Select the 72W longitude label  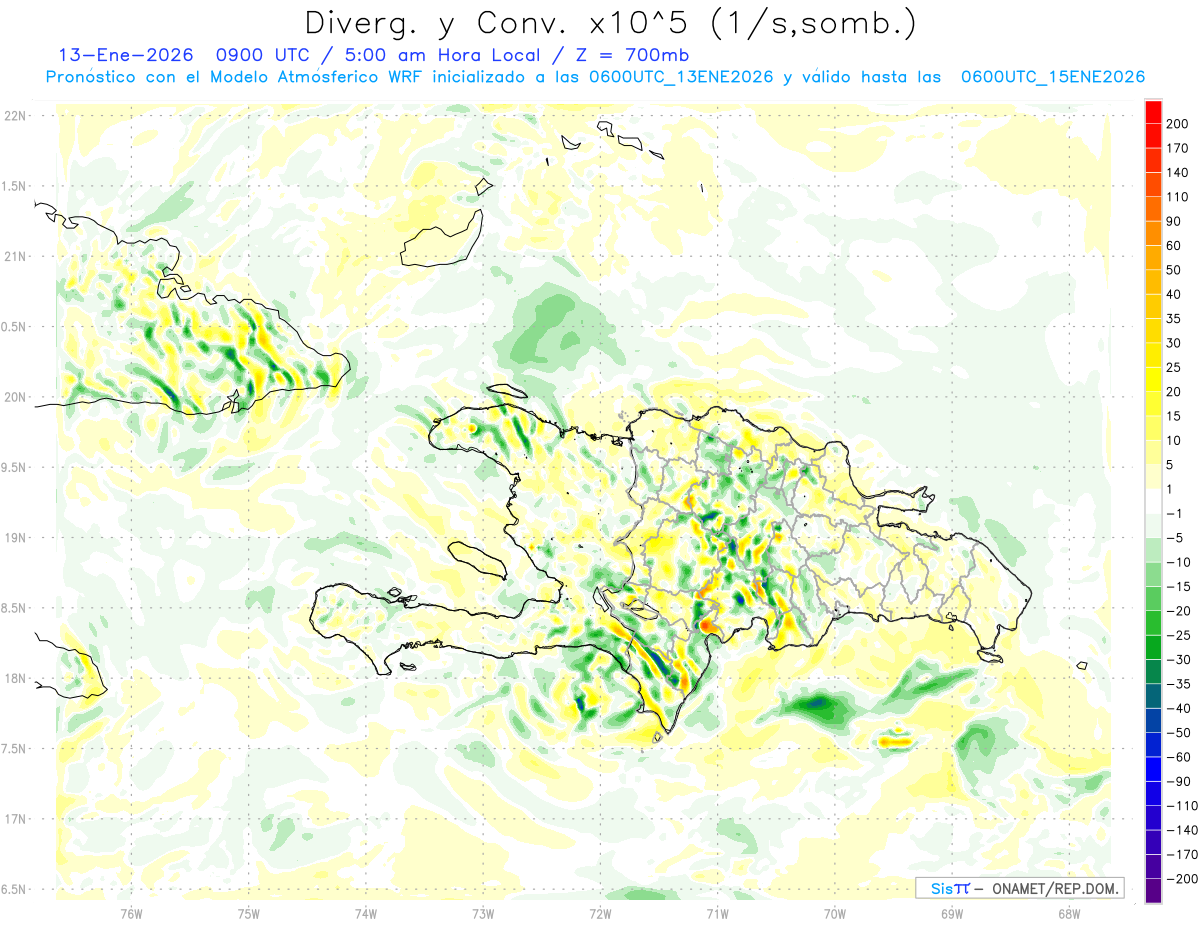click(600, 914)
